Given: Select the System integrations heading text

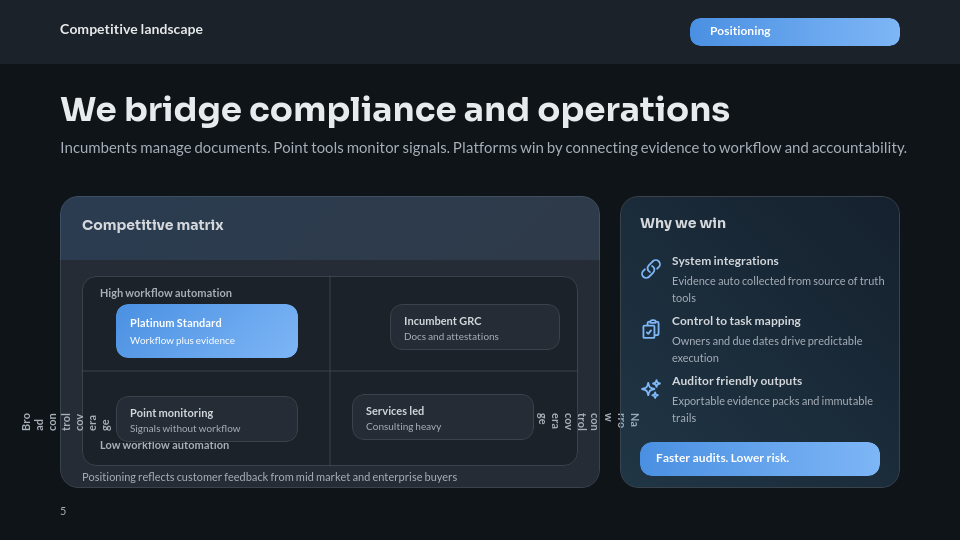Looking at the screenshot, I should coord(725,261).
